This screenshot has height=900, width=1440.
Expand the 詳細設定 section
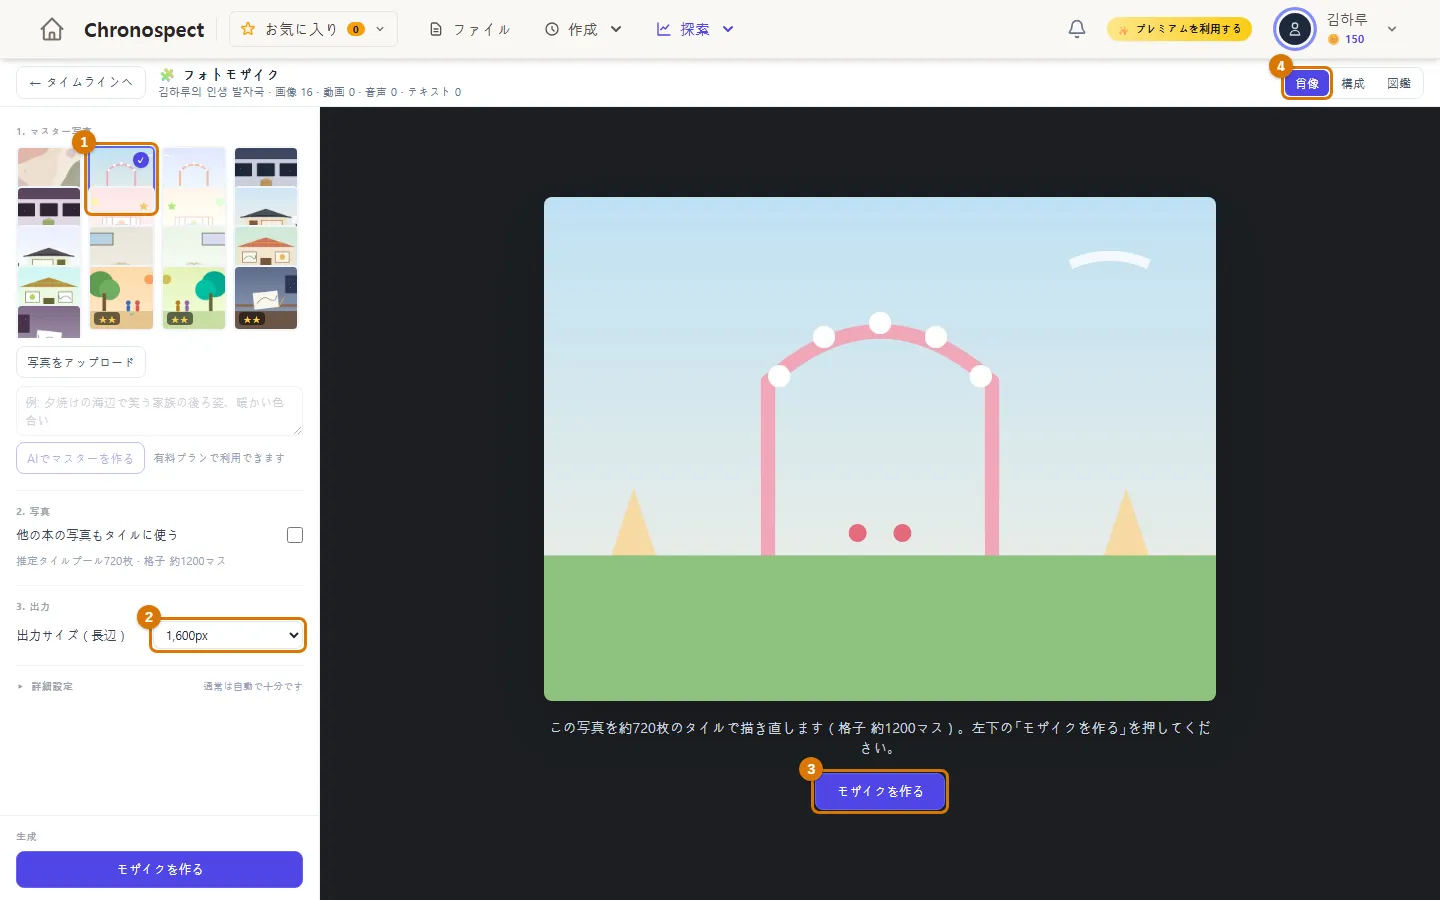tap(45, 686)
